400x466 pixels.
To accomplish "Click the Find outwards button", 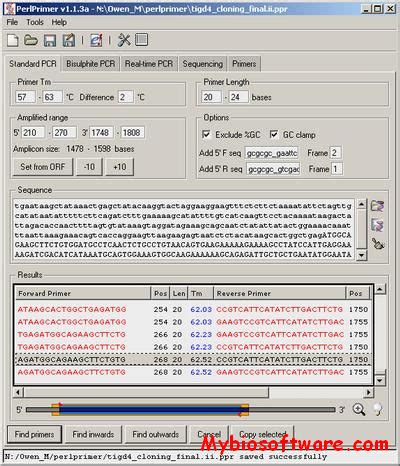I will pyautogui.click(x=156, y=434).
